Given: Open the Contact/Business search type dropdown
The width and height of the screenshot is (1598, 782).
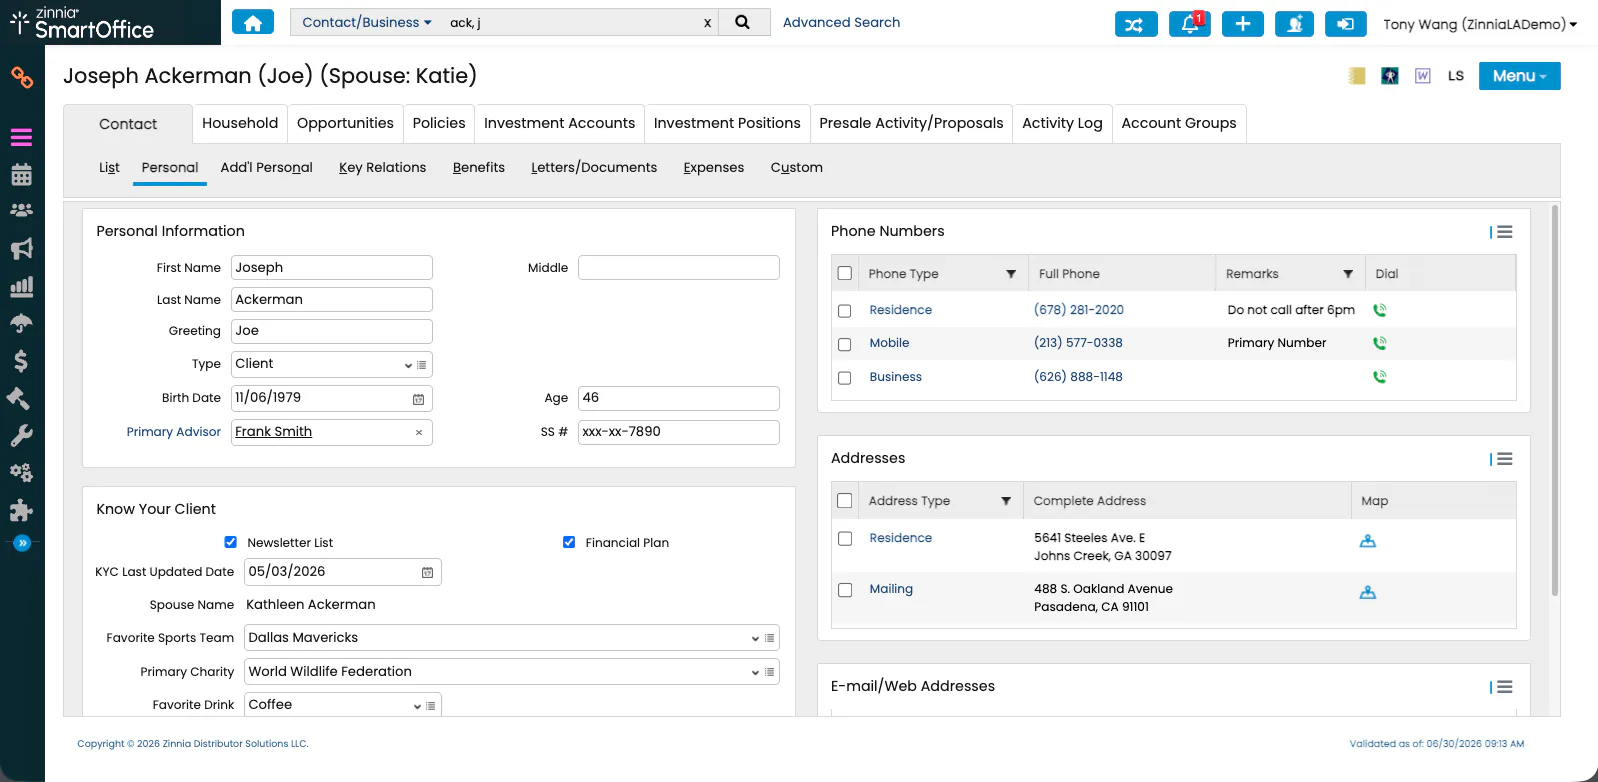Looking at the screenshot, I should 367,22.
